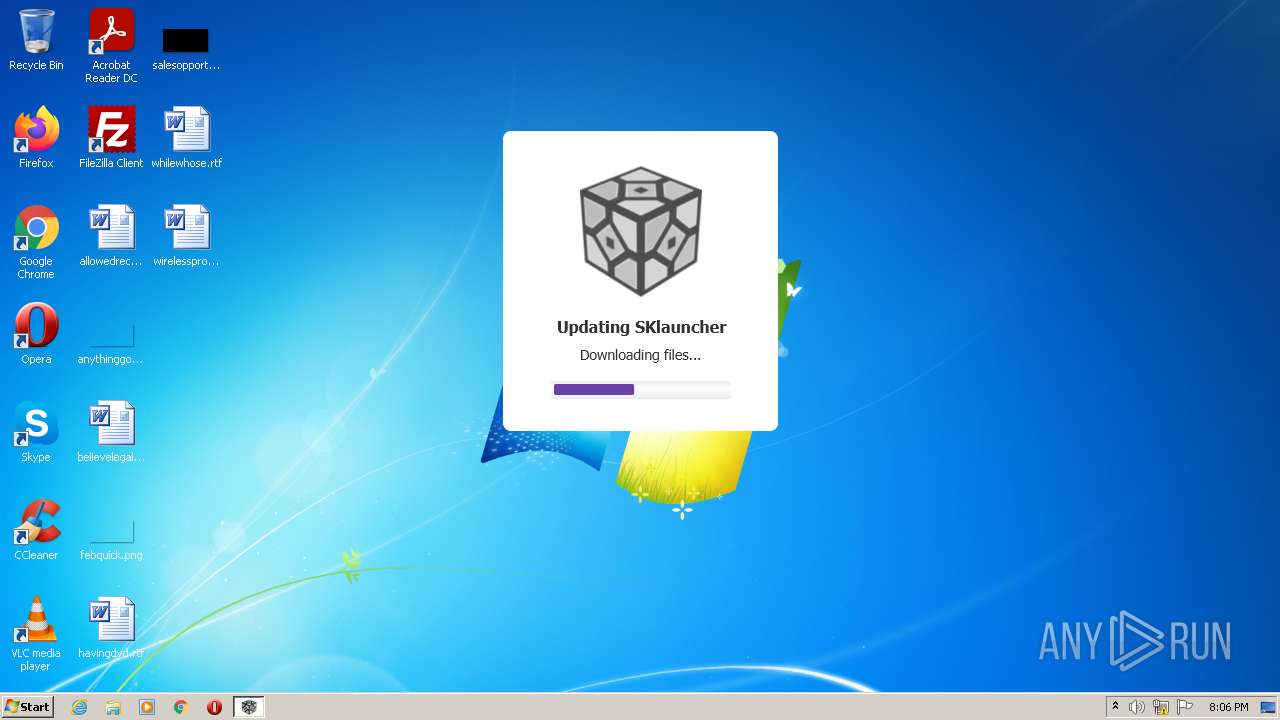Viewport: 1280px width, 720px height.
Task: Click the Downloading files... status text
Action: 640,355
